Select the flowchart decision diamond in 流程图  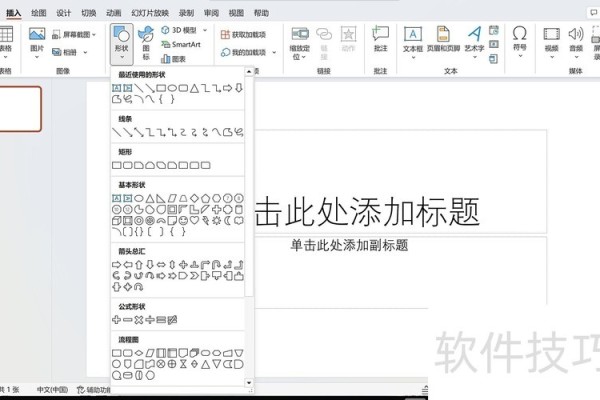click(x=139, y=353)
